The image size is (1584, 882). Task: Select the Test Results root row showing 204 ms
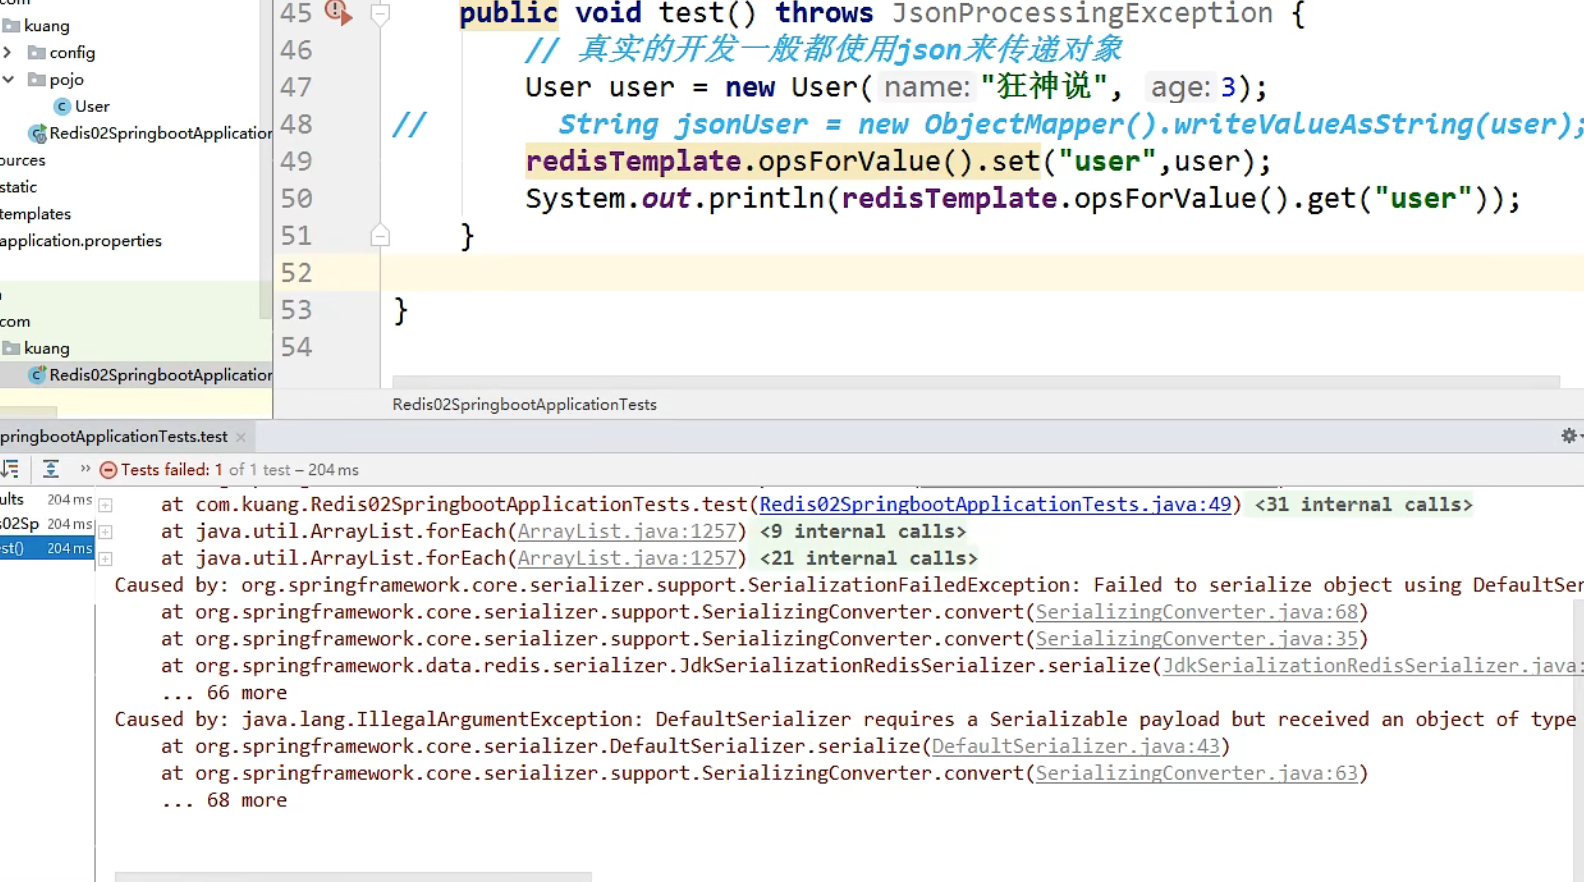coord(46,499)
